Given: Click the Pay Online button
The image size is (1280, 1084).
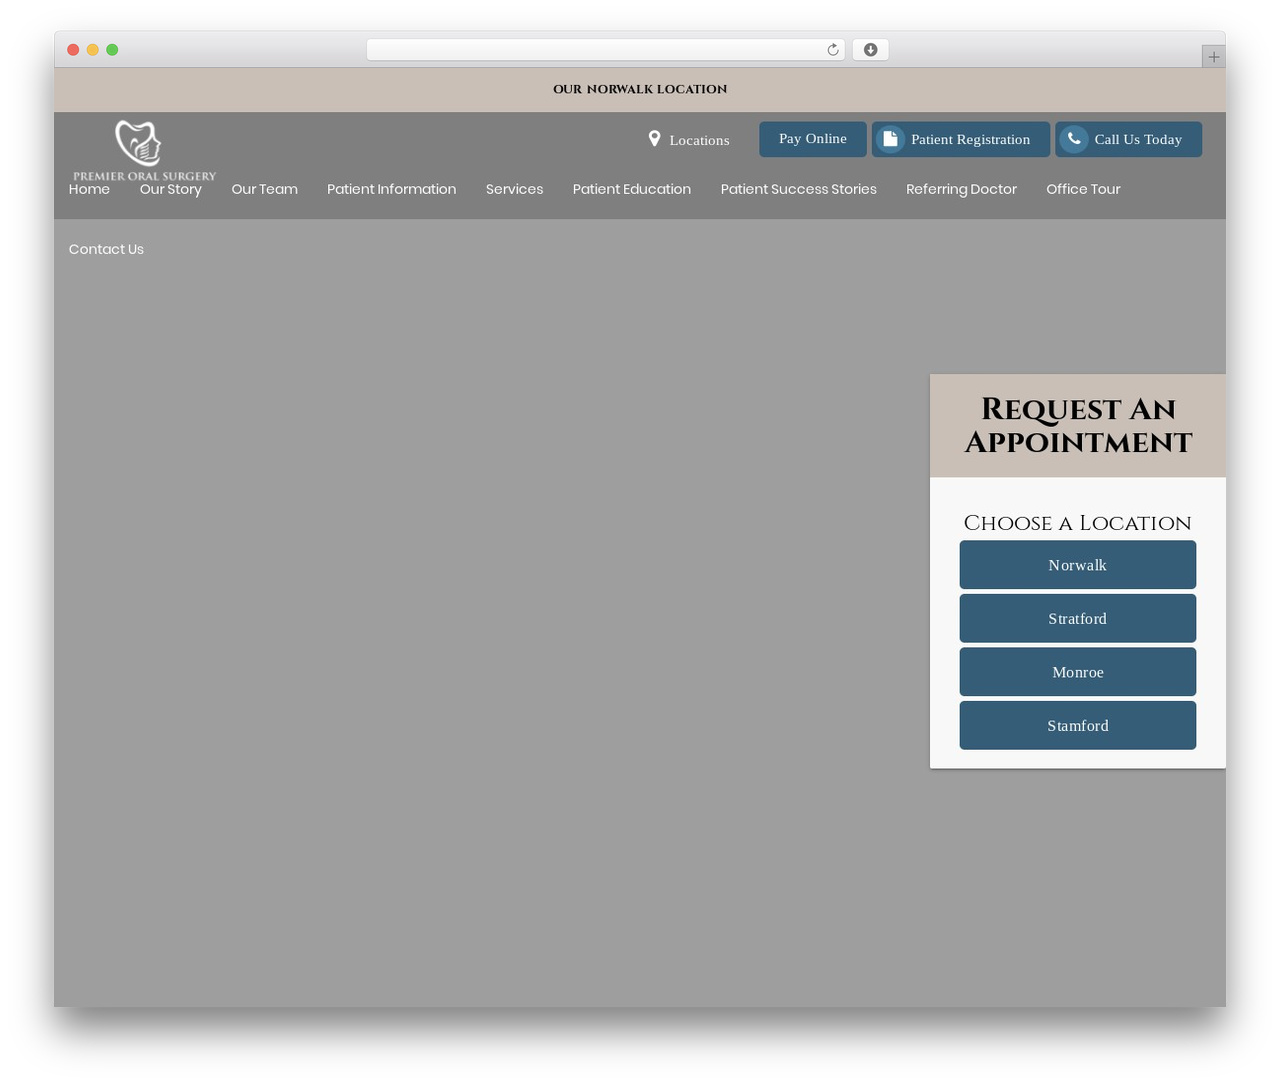Looking at the screenshot, I should click(x=813, y=139).
